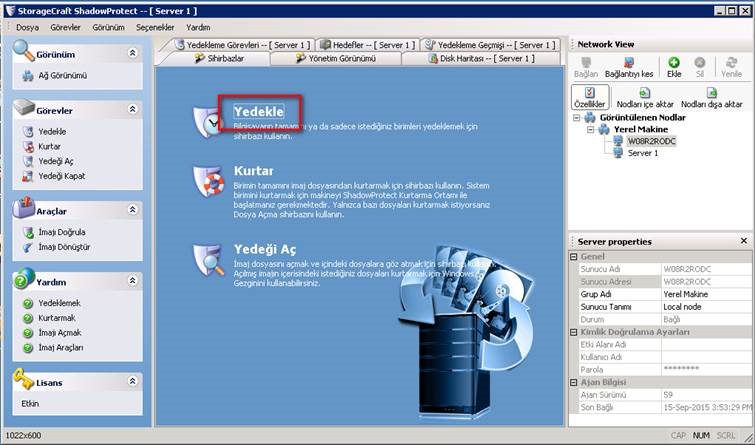Open the Görünüm menu in menu bar
The image size is (755, 445).
click(x=108, y=27)
